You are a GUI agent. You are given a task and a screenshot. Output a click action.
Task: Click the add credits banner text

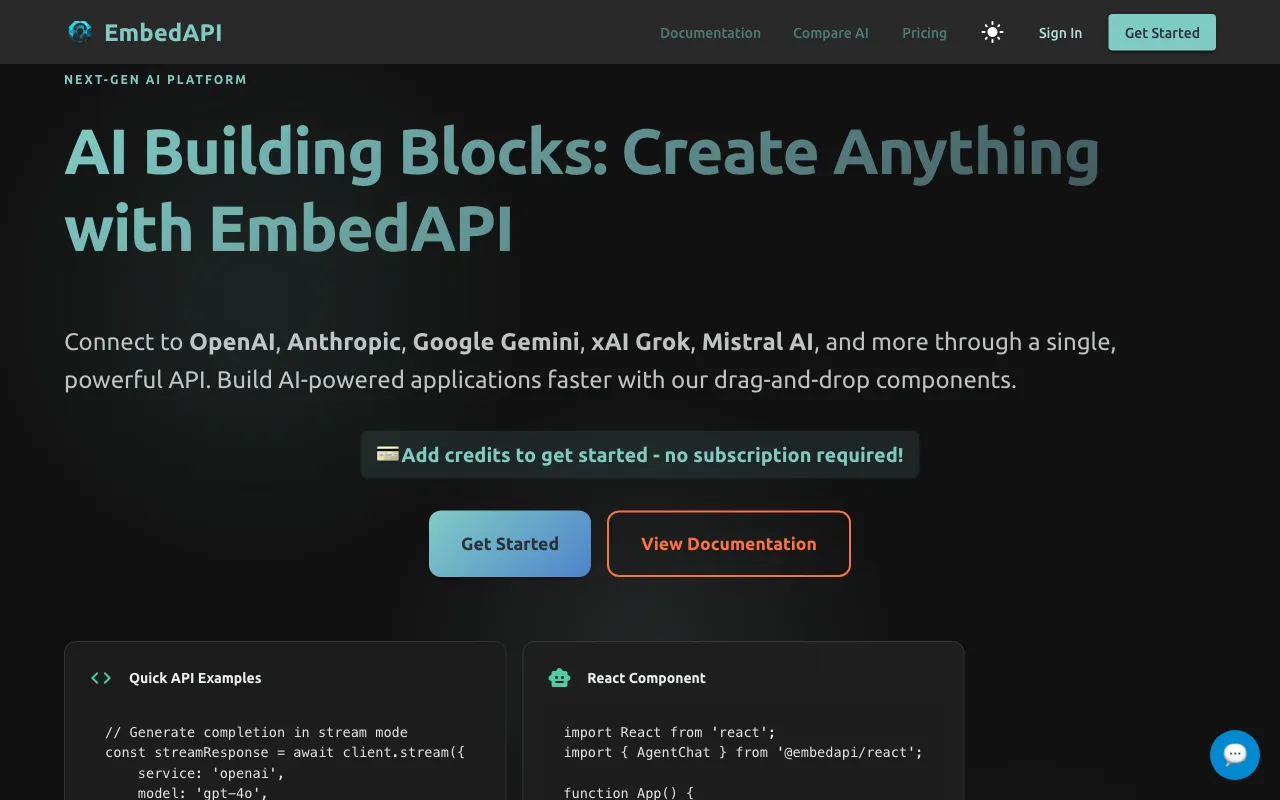(x=652, y=455)
